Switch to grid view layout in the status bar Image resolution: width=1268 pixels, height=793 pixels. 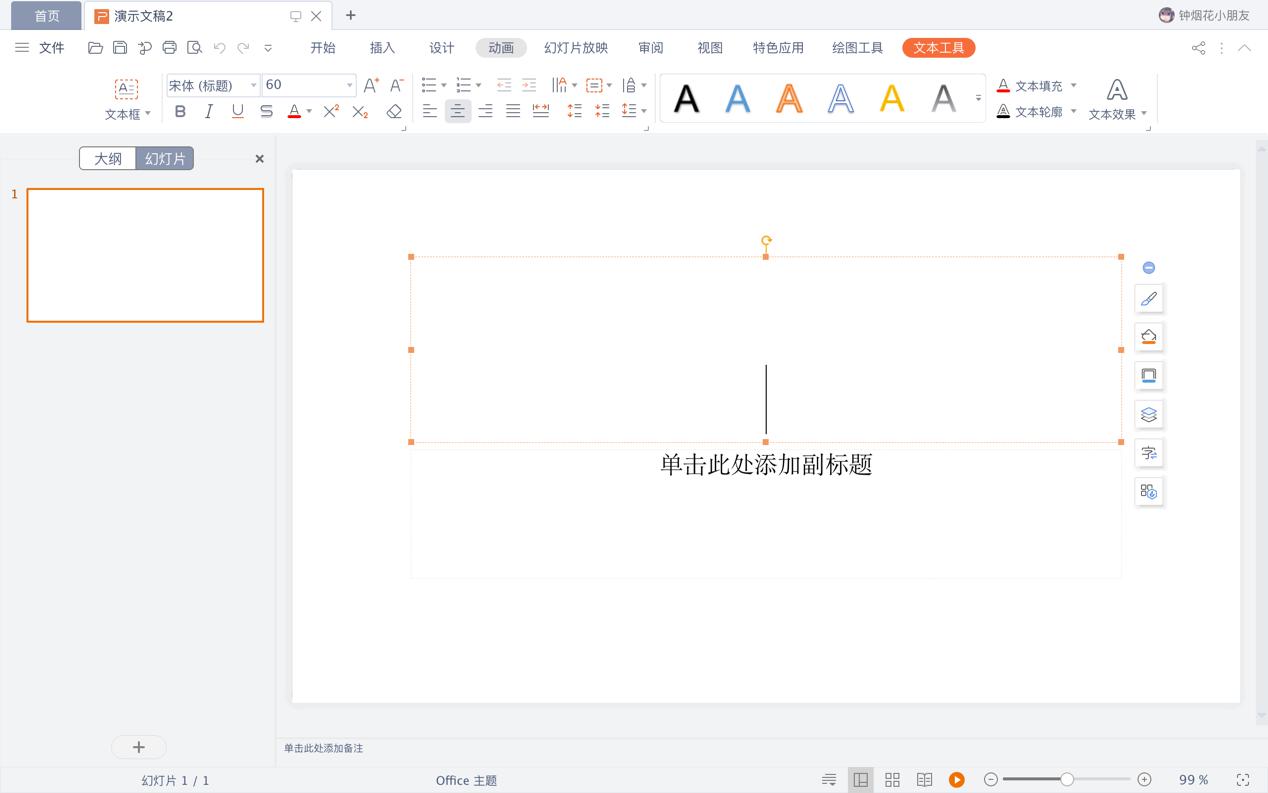pyautogui.click(x=892, y=779)
